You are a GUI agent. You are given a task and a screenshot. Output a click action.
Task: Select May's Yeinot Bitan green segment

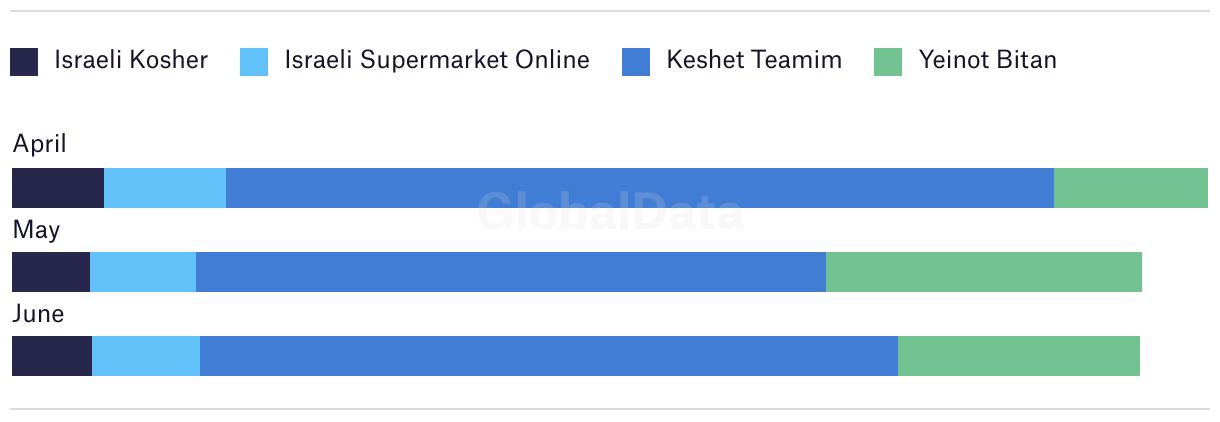pos(984,272)
